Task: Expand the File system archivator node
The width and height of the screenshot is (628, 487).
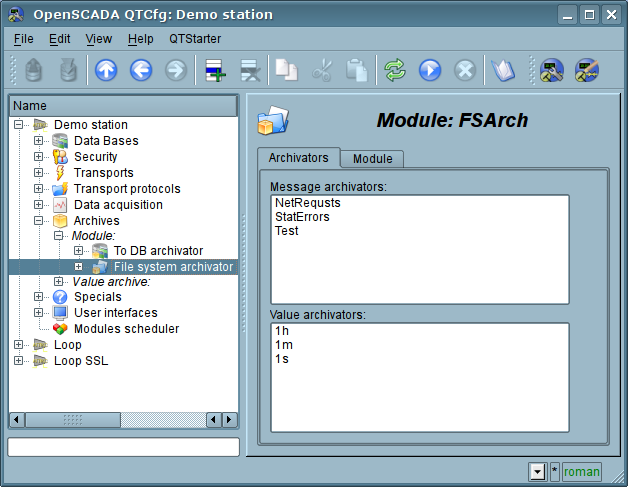Action: tap(78, 267)
